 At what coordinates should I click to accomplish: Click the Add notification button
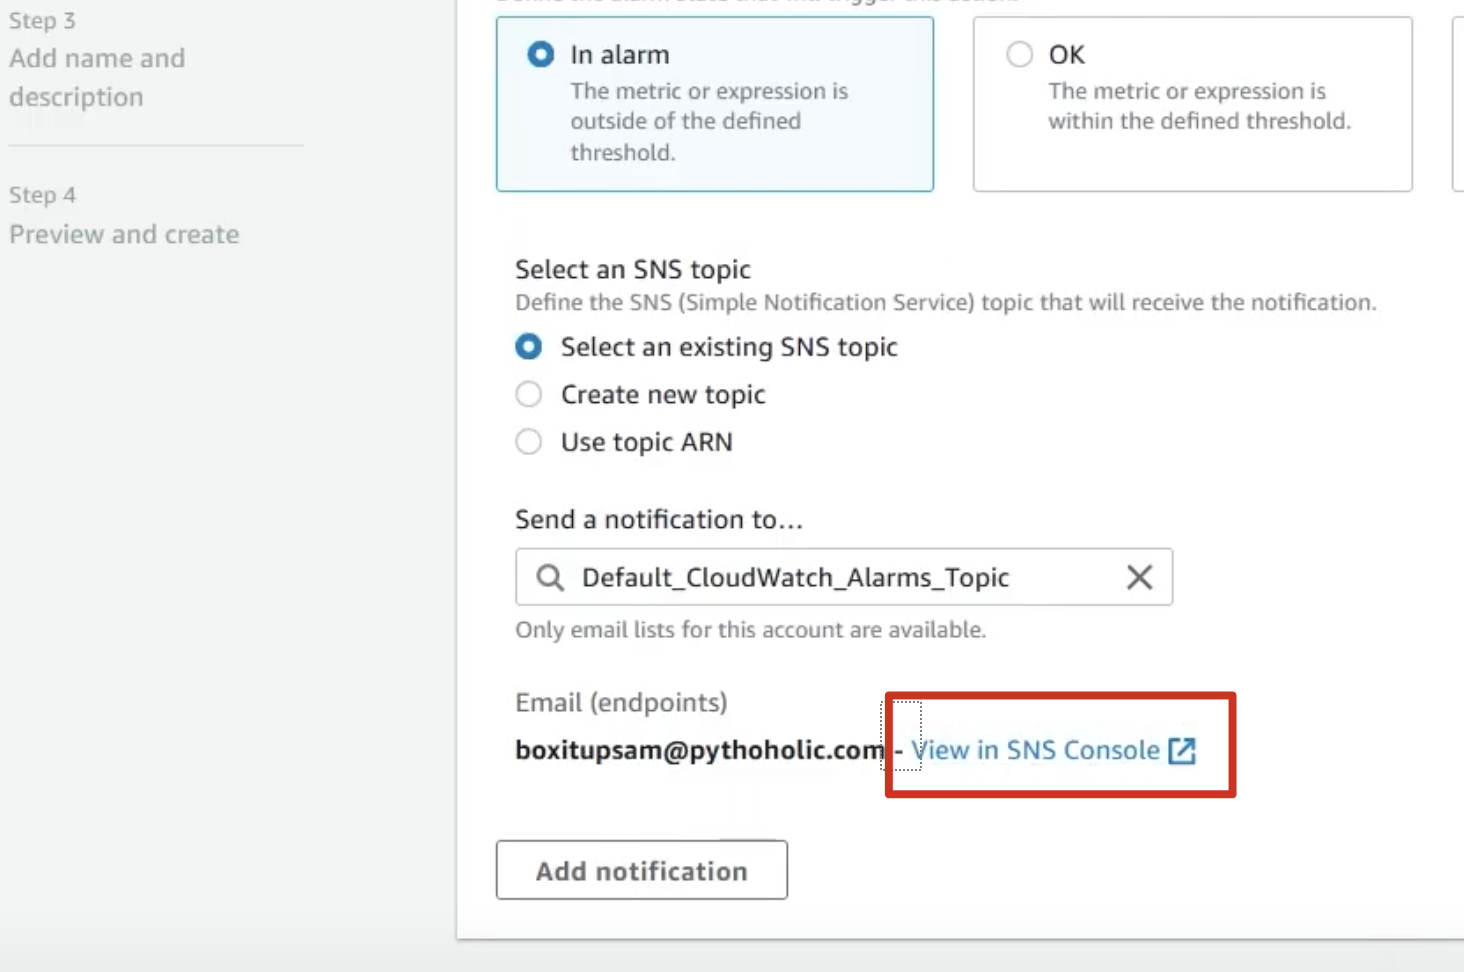pyautogui.click(x=642, y=870)
